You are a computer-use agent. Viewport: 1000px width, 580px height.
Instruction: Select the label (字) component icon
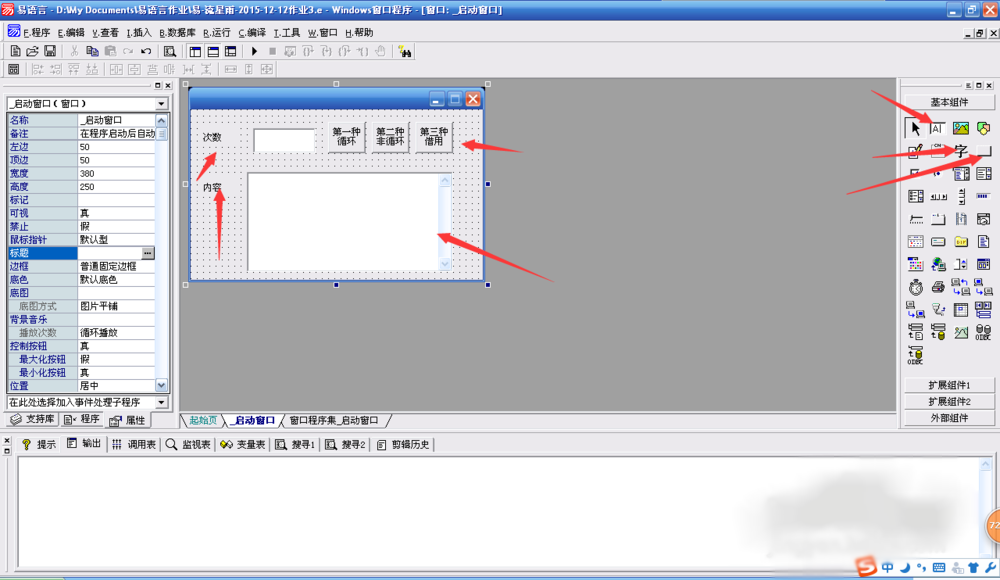[x=961, y=151]
